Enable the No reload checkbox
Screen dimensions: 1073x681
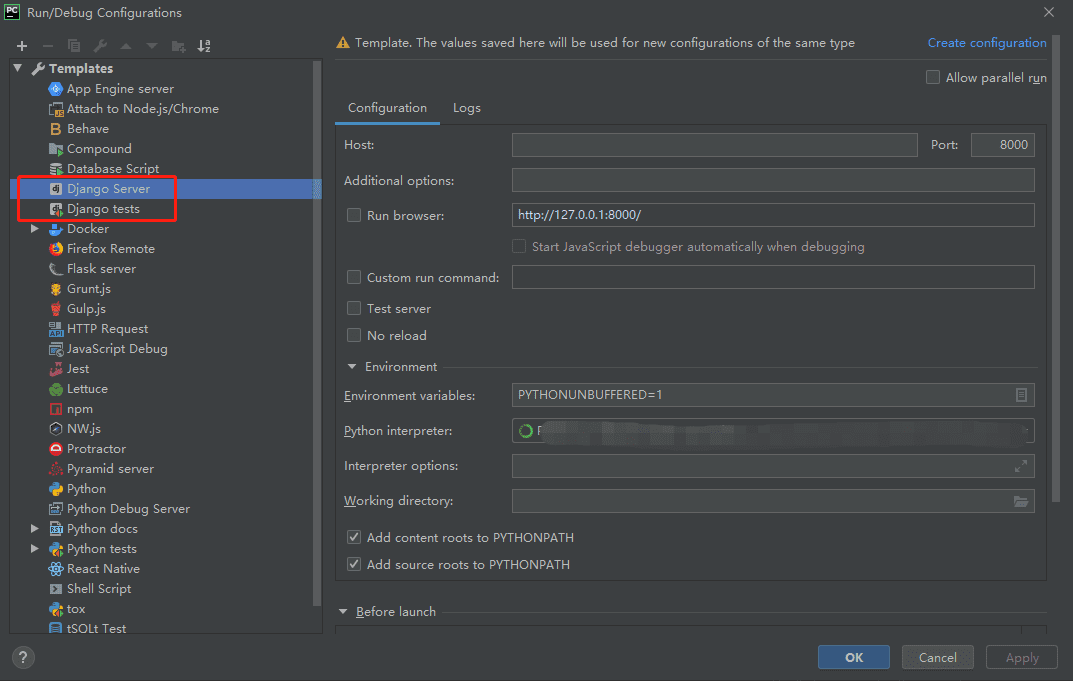coord(354,336)
